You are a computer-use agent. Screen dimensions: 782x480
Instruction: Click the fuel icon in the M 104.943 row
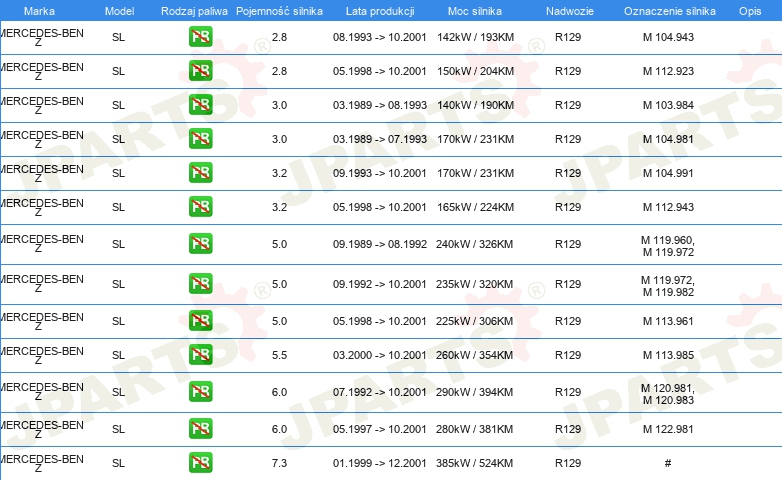(x=200, y=37)
